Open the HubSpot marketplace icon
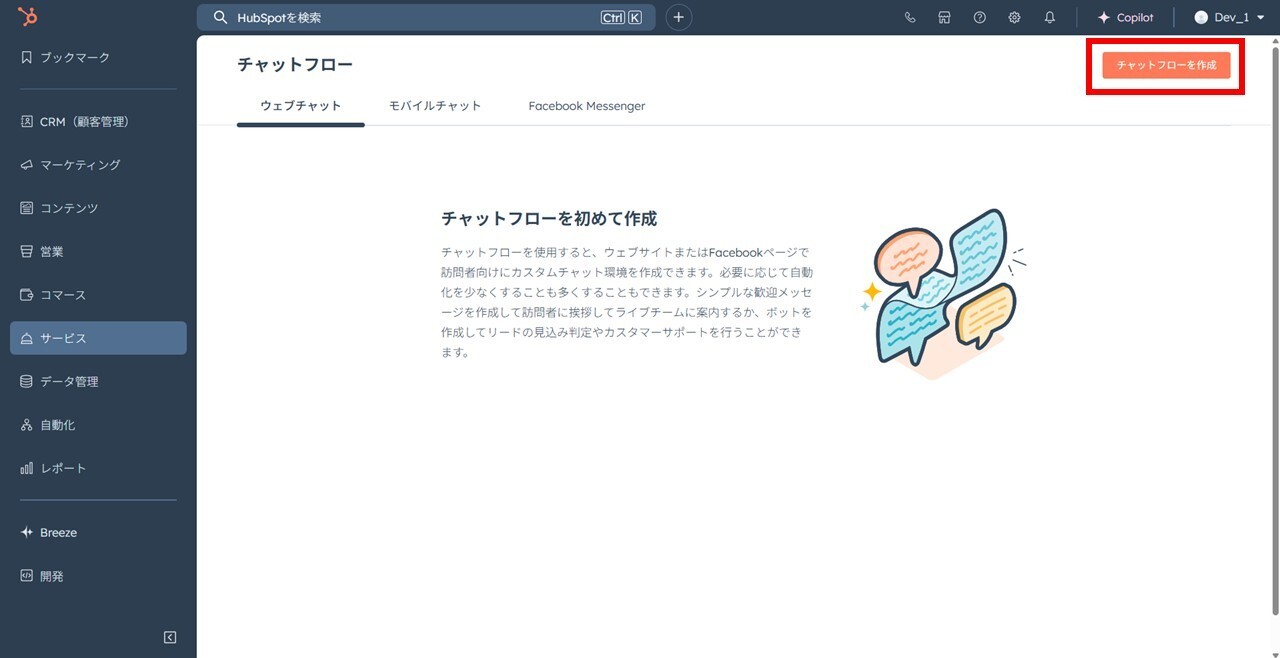 point(944,17)
